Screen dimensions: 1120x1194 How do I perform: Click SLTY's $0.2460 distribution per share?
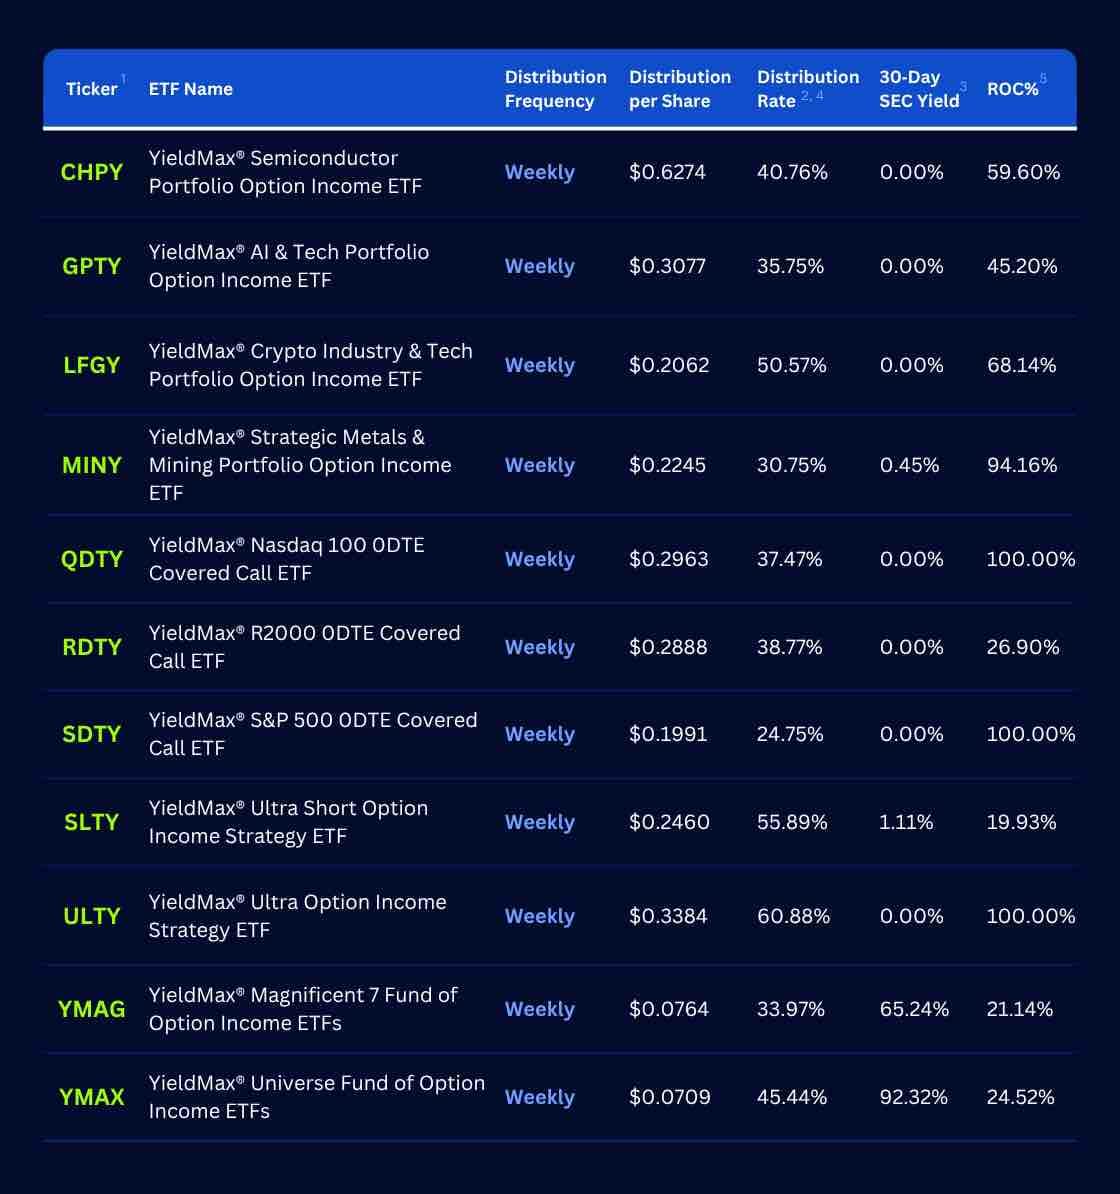pyautogui.click(x=668, y=822)
